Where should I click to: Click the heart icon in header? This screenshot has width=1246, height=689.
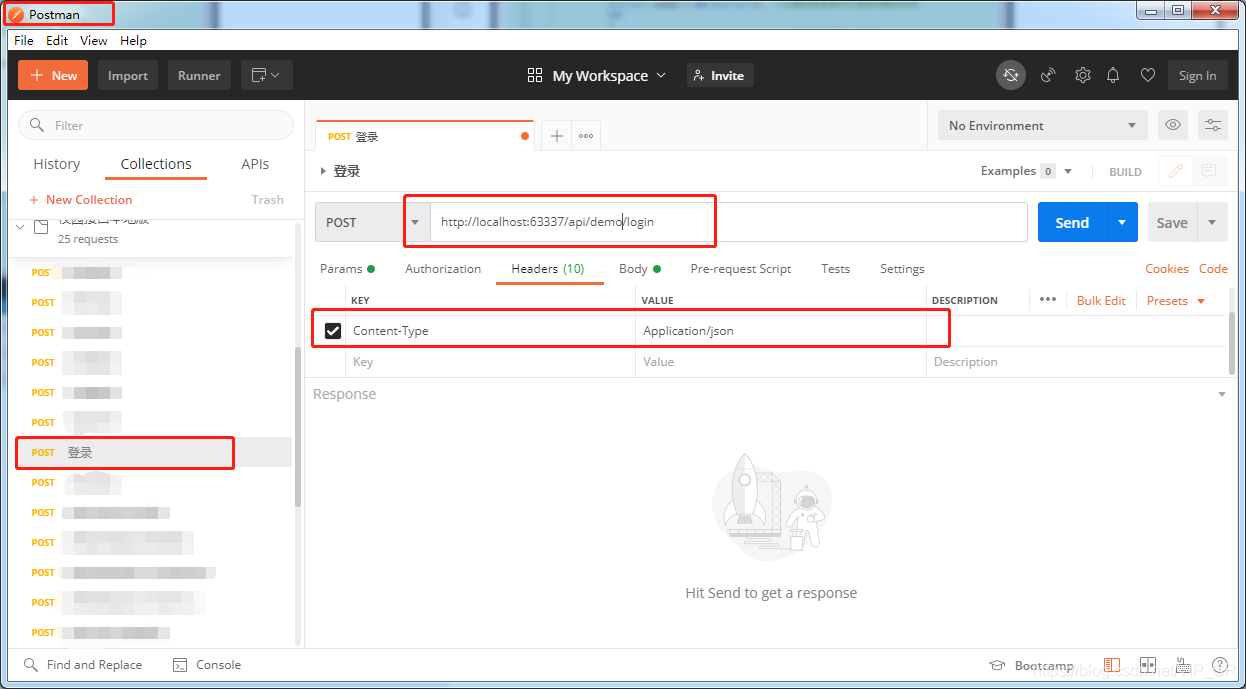(1148, 75)
